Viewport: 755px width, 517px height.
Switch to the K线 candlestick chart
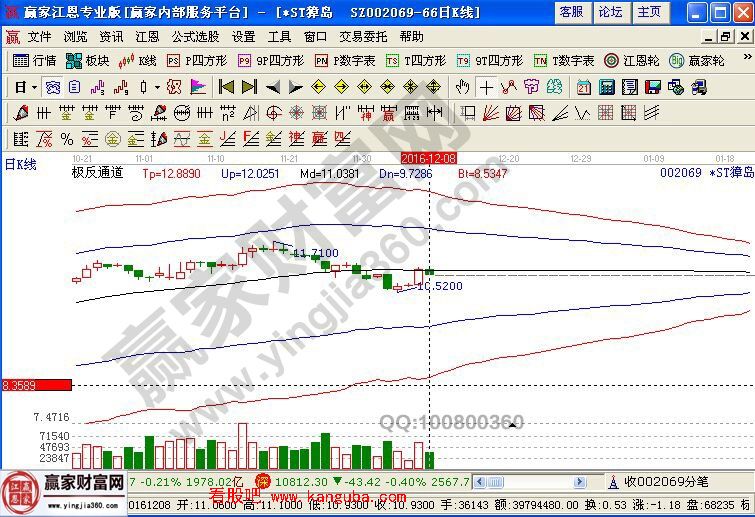pyautogui.click(x=137, y=61)
